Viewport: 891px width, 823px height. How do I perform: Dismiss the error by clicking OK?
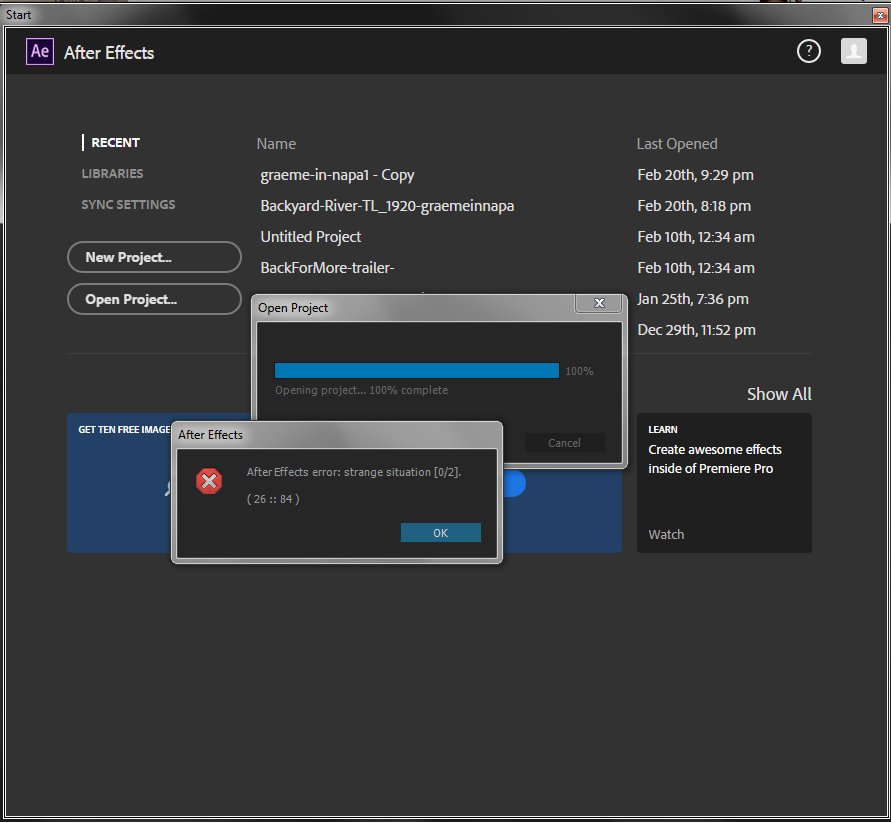point(440,532)
